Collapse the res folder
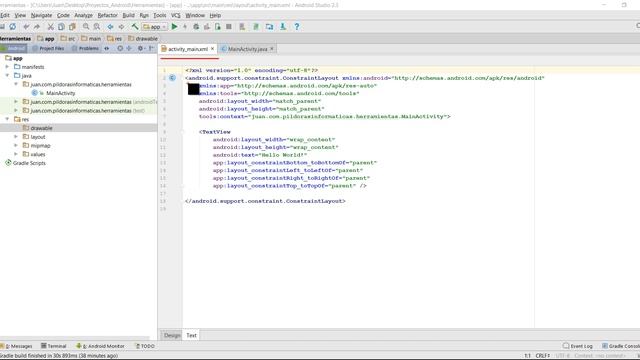 [x=7, y=119]
